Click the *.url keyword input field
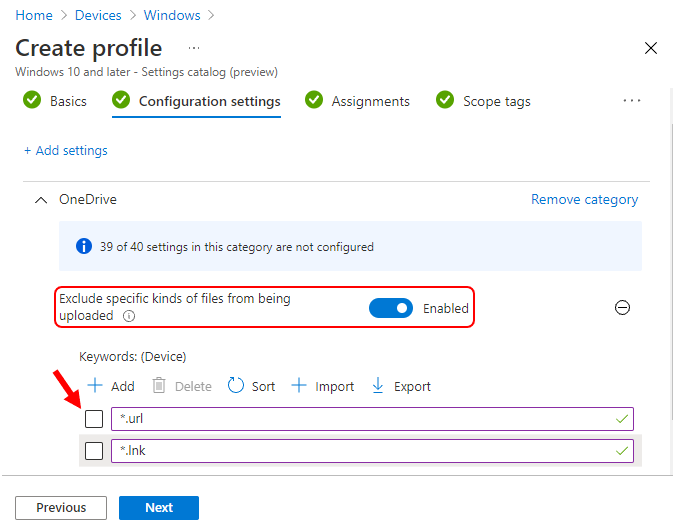The height and width of the screenshot is (532, 682). tap(372, 419)
